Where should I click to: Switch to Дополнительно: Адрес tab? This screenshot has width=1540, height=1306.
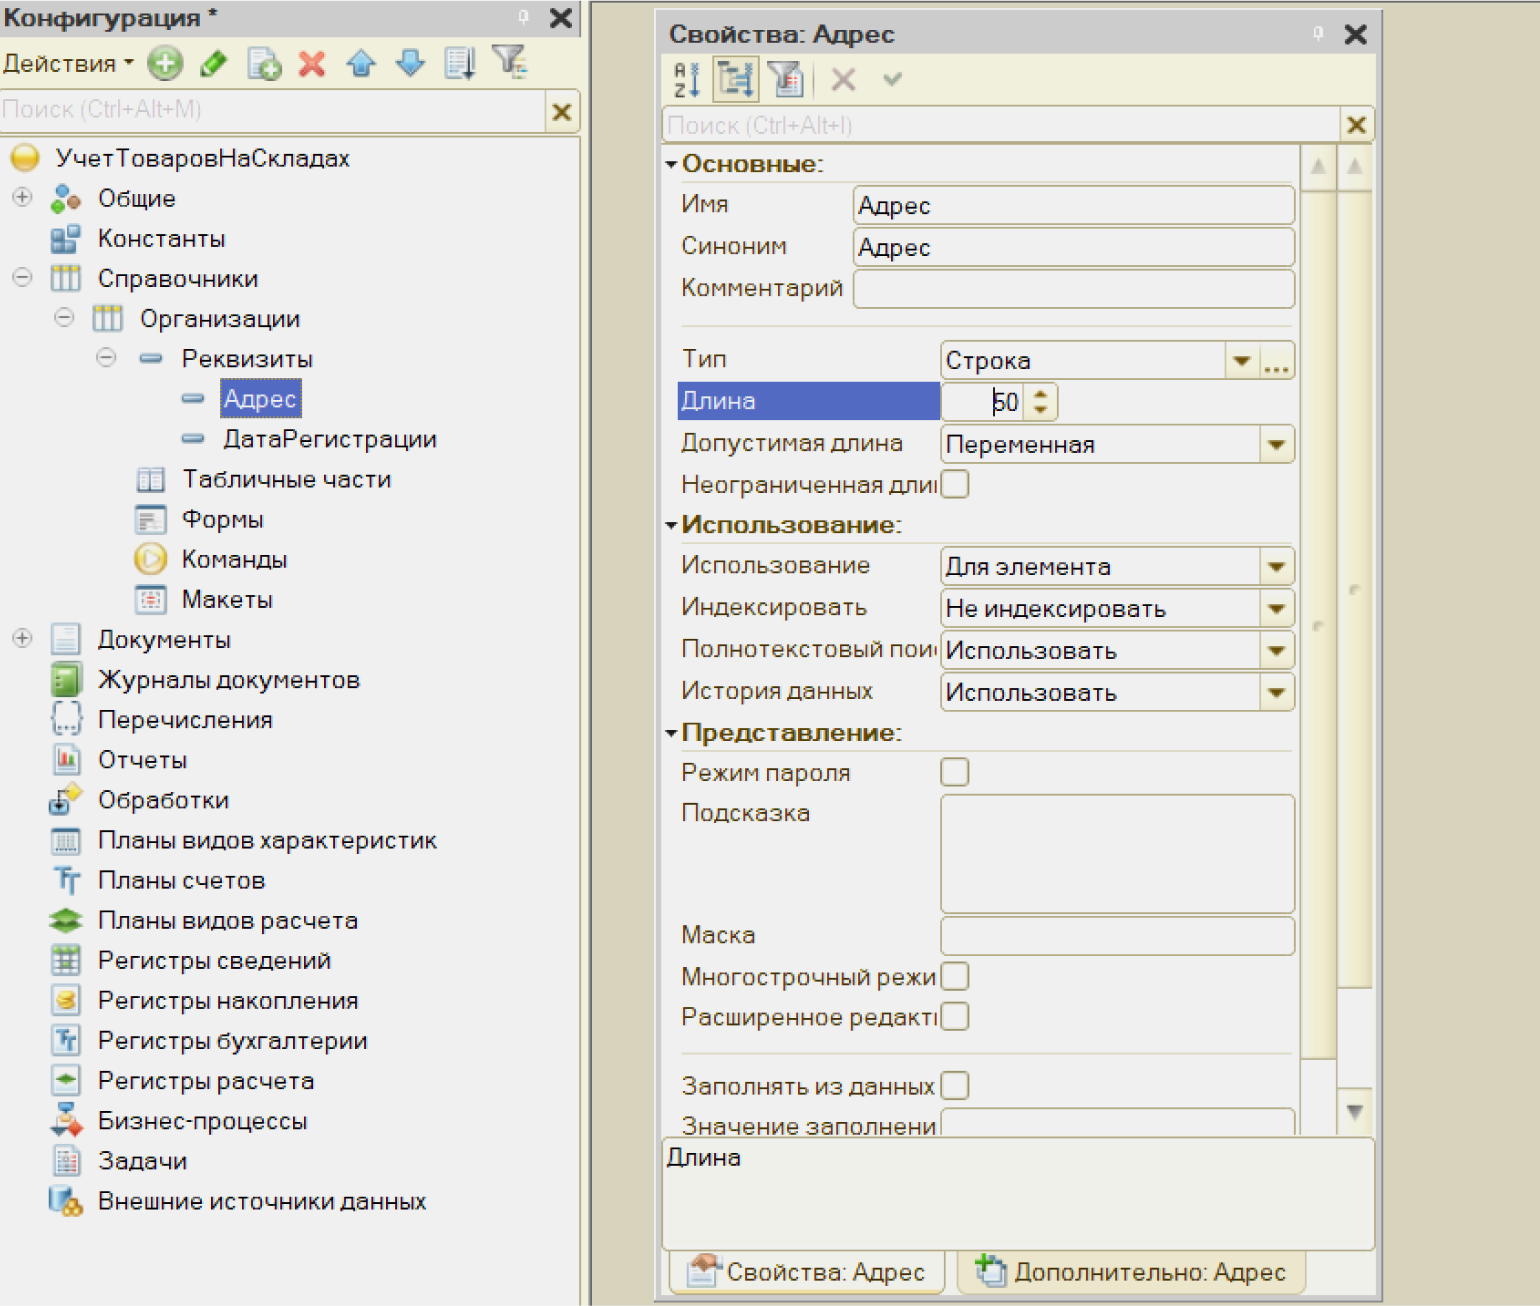point(1131,1272)
